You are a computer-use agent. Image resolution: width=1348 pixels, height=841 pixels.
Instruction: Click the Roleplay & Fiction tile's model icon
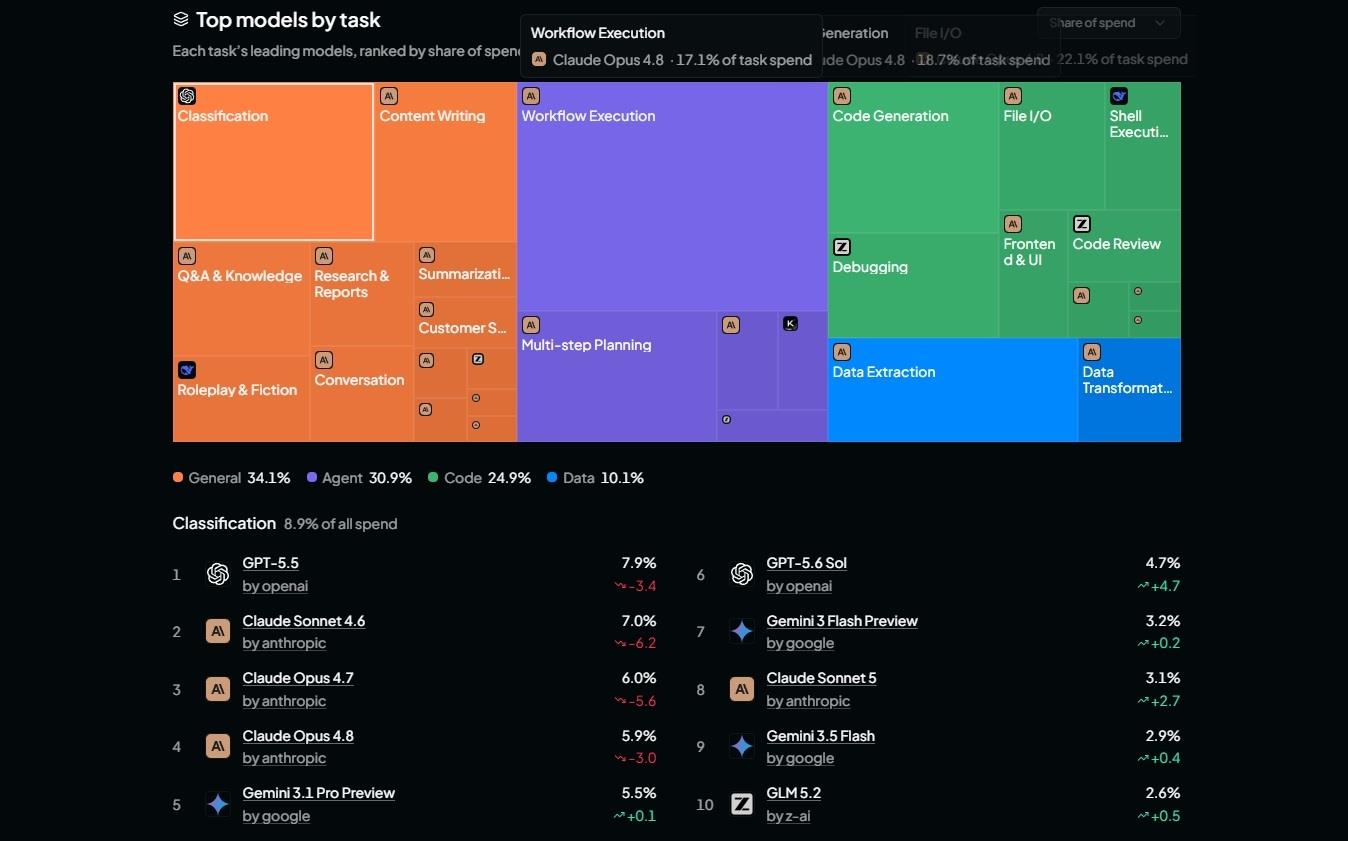[x=187, y=370]
